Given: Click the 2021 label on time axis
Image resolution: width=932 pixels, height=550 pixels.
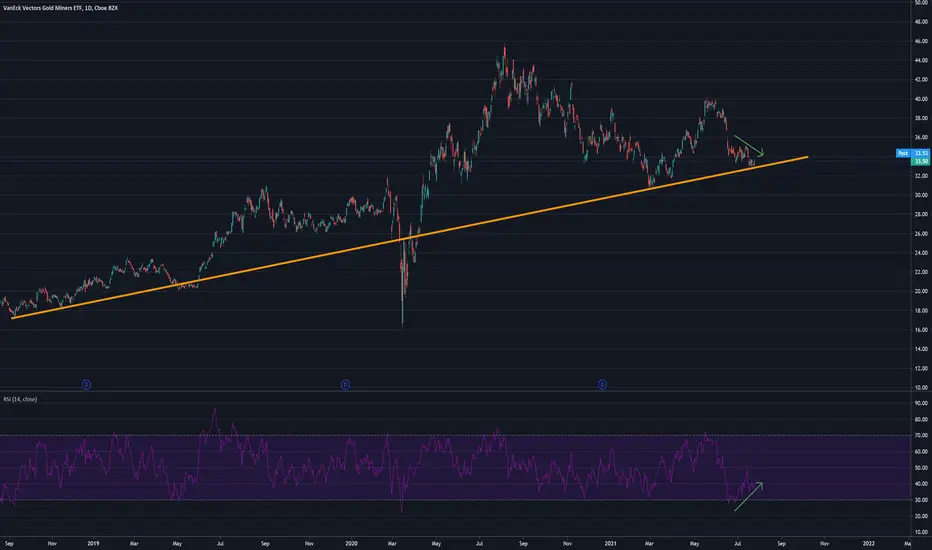Looking at the screenshot, I should [x=610, y=543].
